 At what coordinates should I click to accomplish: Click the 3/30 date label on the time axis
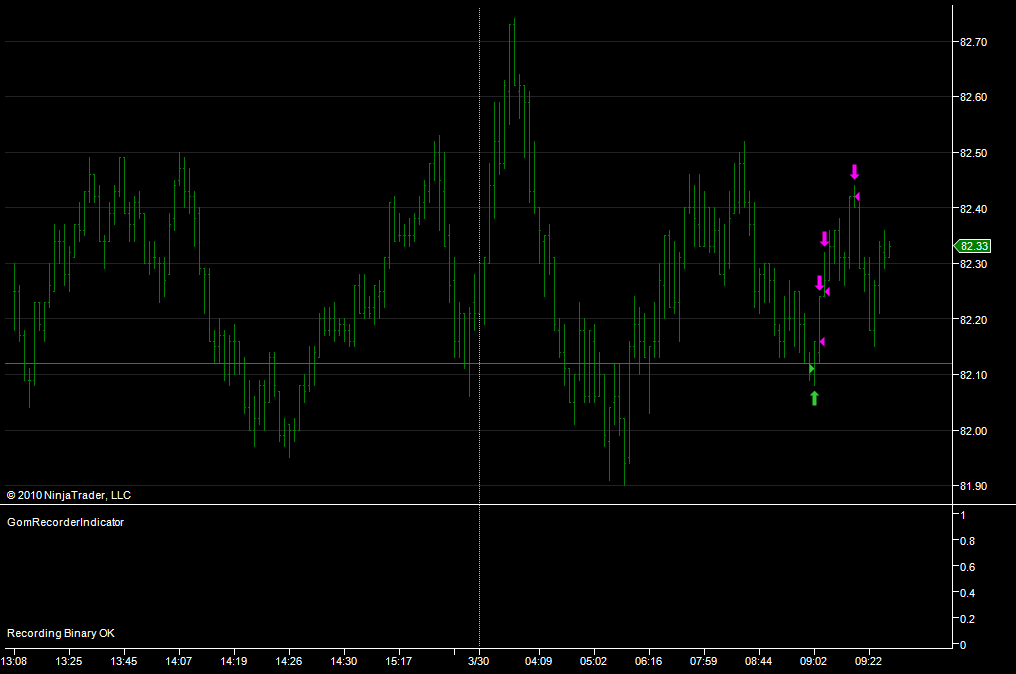click(x=479, y=661)
